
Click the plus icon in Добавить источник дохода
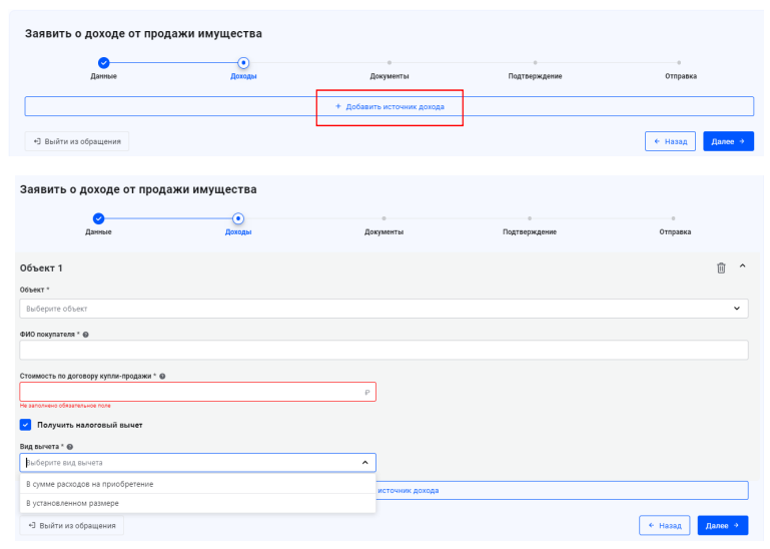(338, 106)
